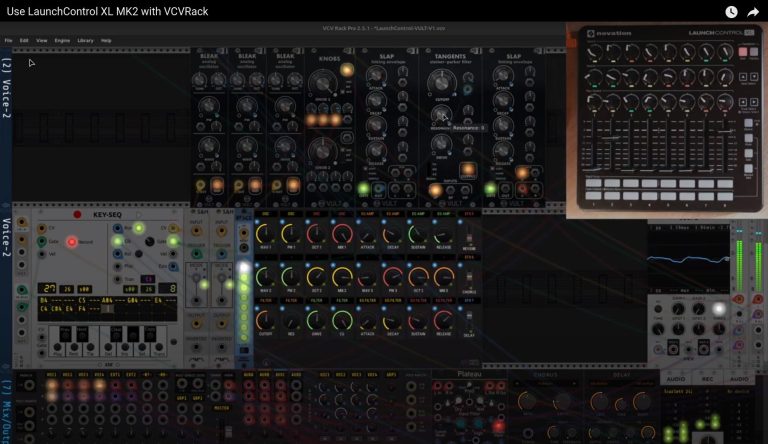Click the Launch Control XL webcam thumbnail
This screenshot has width=768, height=444.
(x=667, y=120)
